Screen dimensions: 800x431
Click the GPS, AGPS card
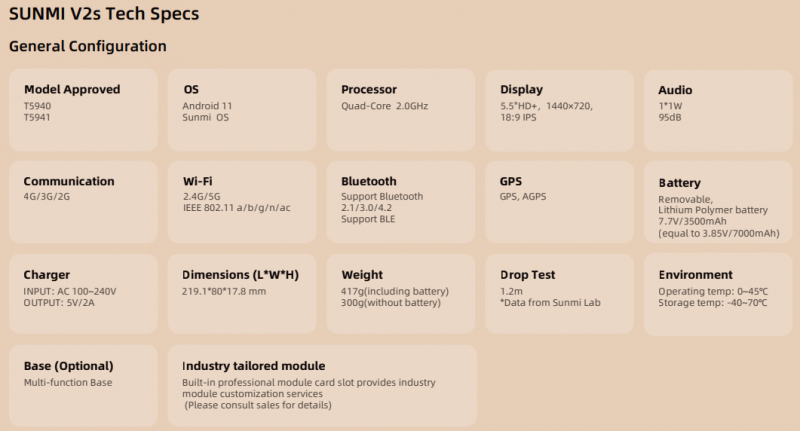(x=559, y=202)
